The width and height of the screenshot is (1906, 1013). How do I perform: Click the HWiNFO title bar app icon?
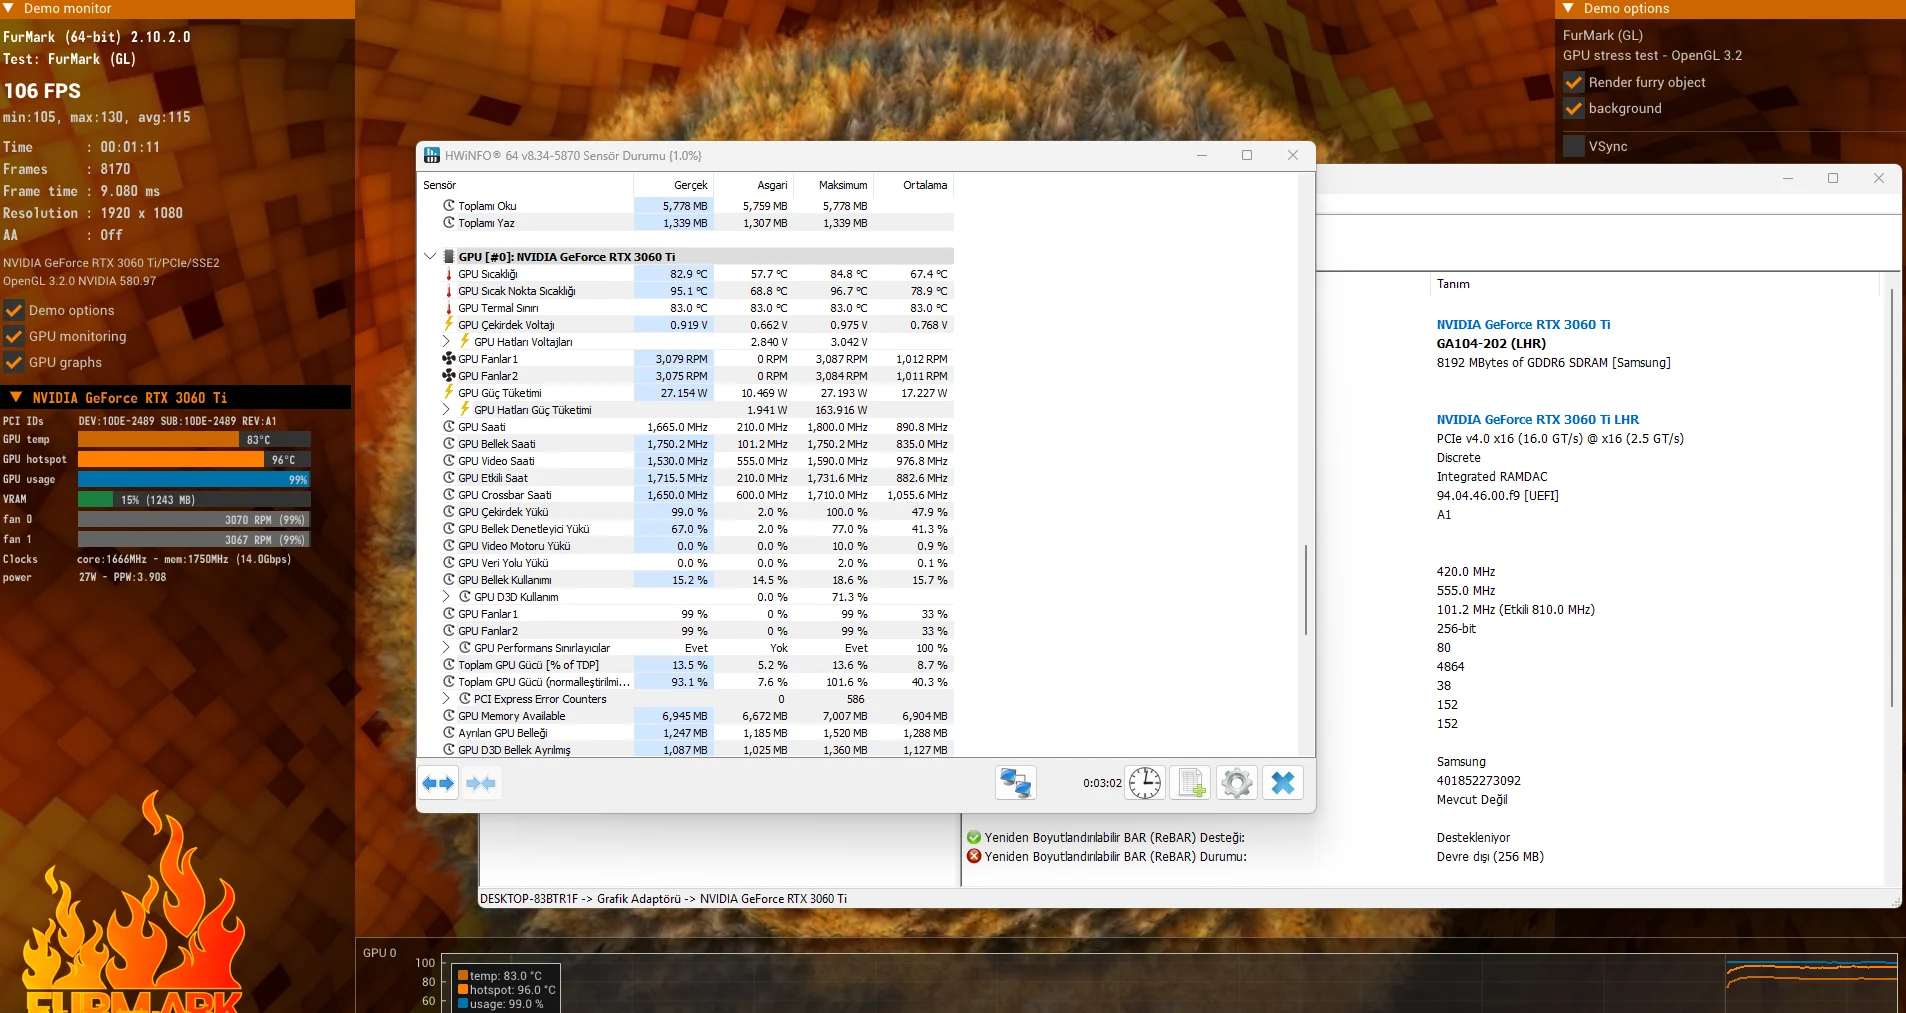coord(432,156)
